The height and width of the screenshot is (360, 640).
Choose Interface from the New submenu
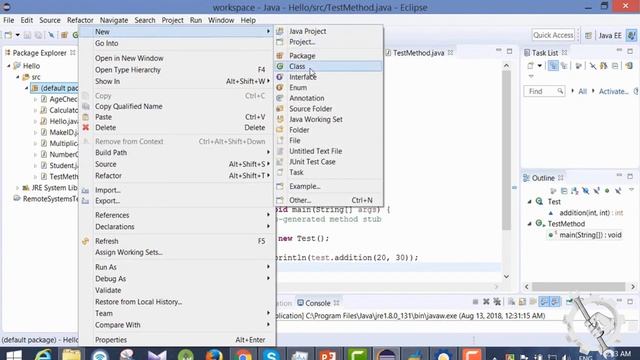tap(329, 77)
